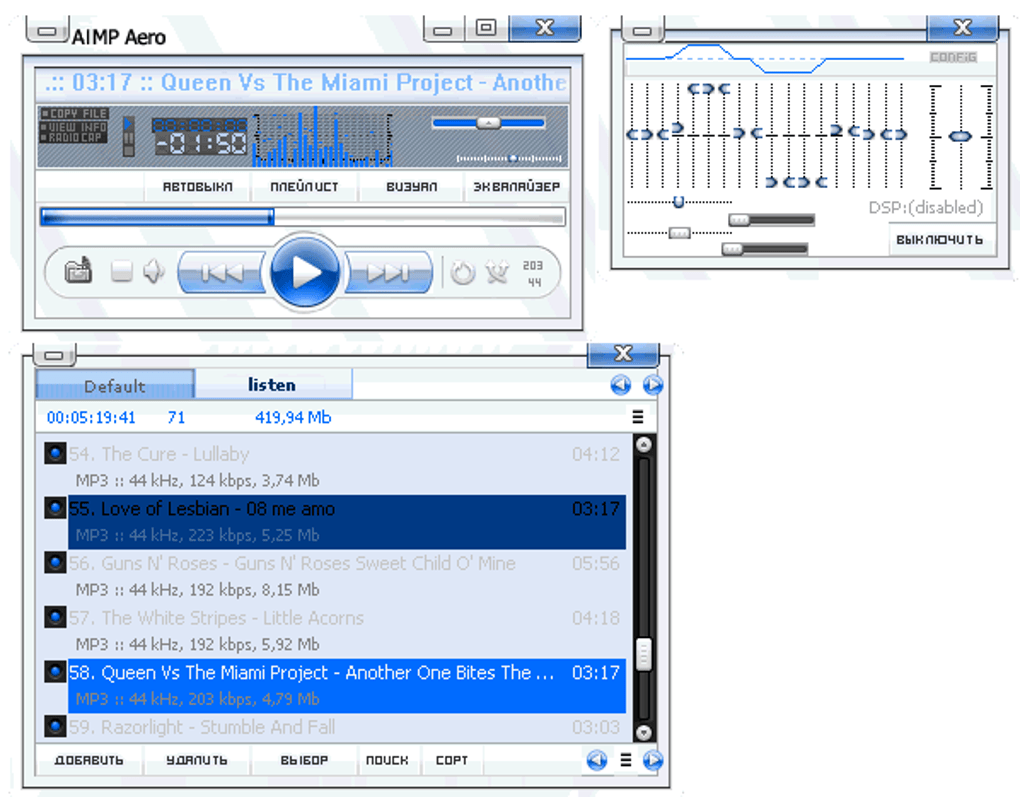This screenshot has height=797, width=1020.
Task: Minimize the AIMP Aero main window
Action: tap(443, 30)
